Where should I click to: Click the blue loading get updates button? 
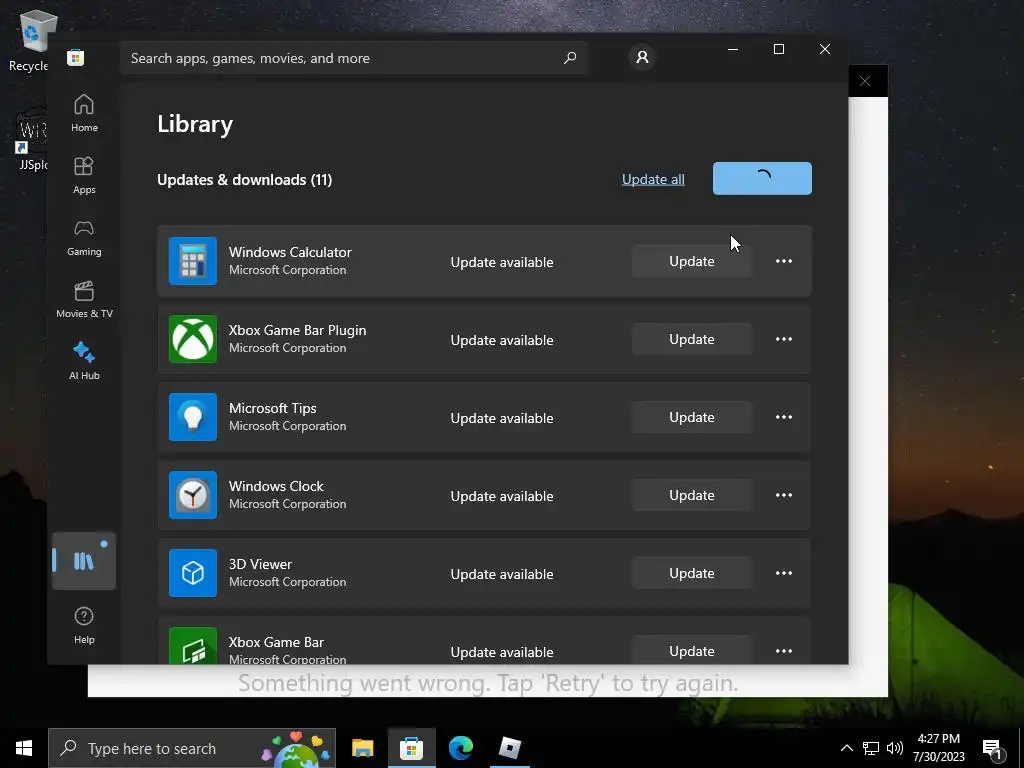[762, 178]
